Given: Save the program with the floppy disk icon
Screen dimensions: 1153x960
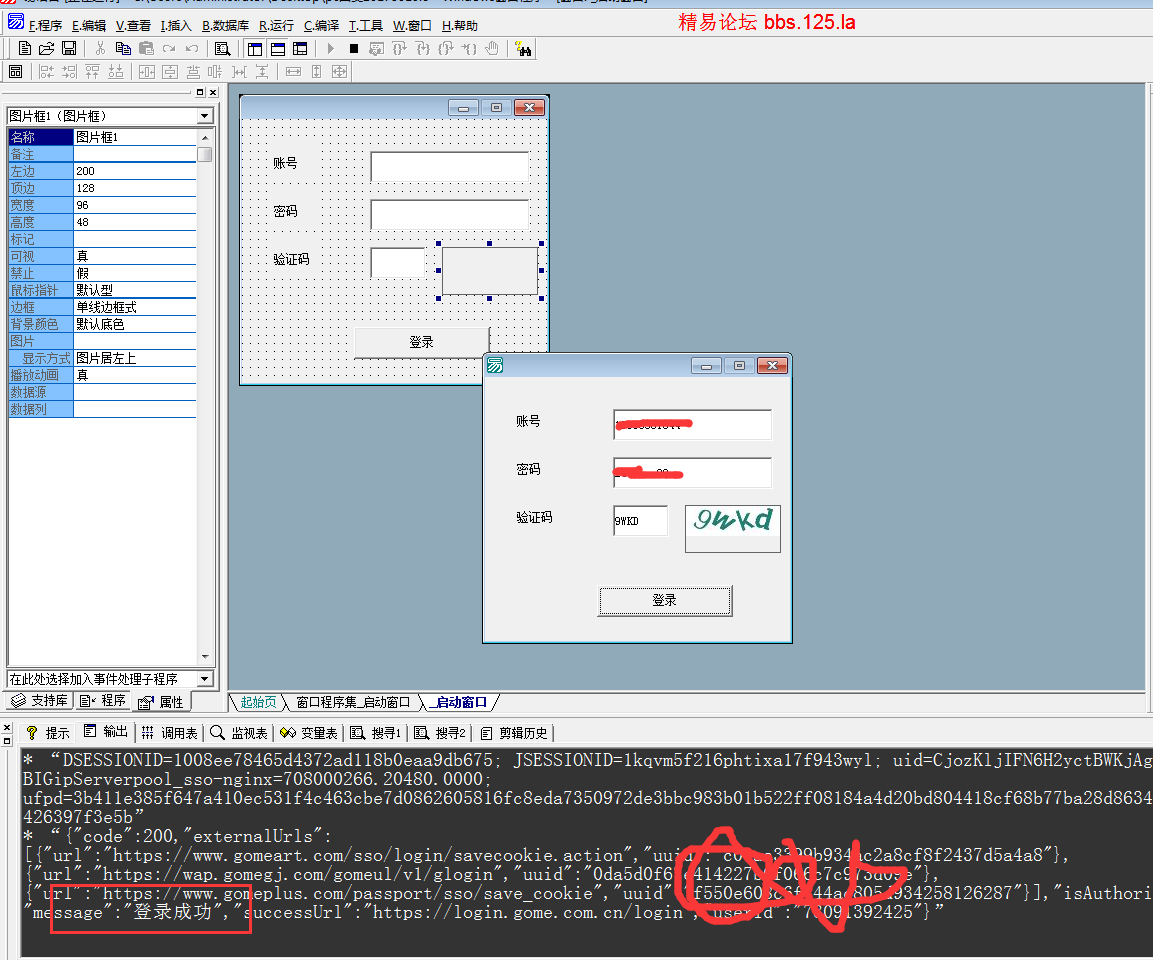Looking at the screenshot, I should [x=69, y=48].
